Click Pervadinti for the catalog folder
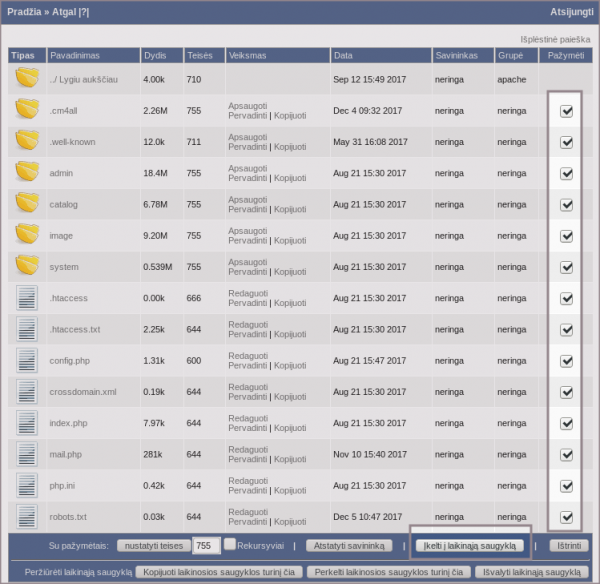The image size is (600, 584). (248, 209)
